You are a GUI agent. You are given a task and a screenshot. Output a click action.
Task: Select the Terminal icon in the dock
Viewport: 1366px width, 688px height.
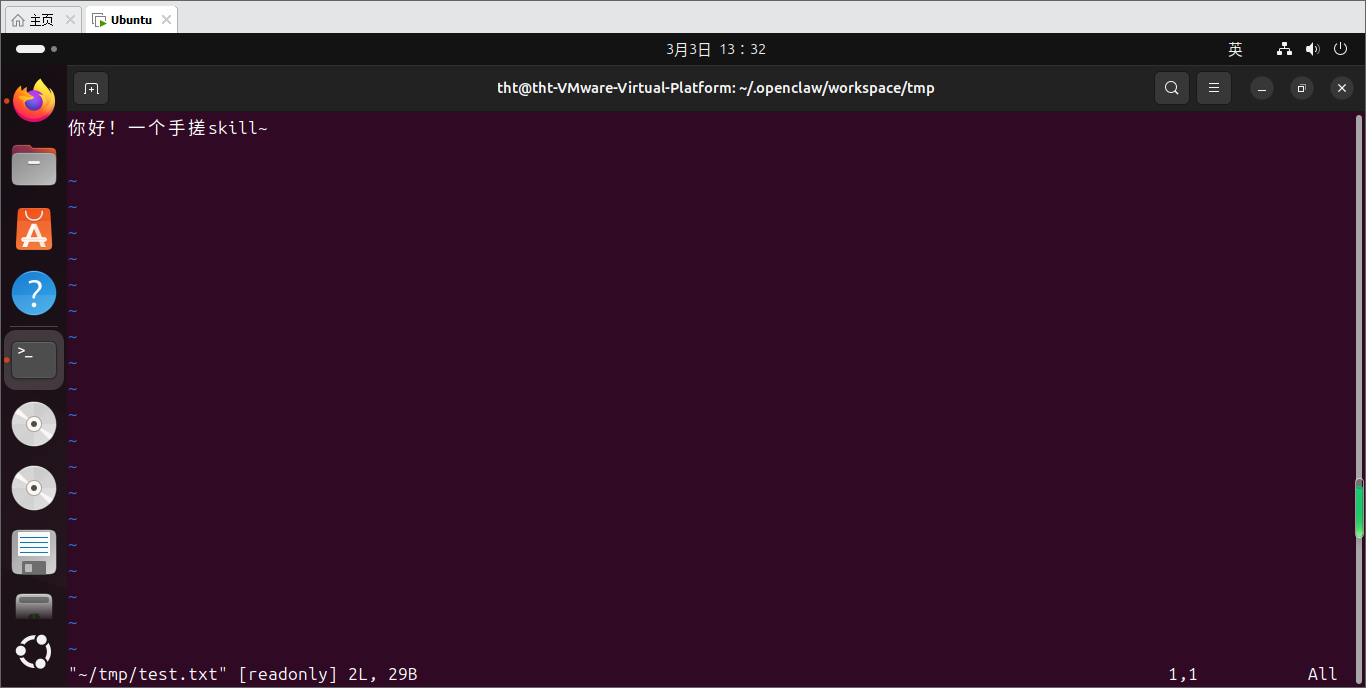click(34, 359)
